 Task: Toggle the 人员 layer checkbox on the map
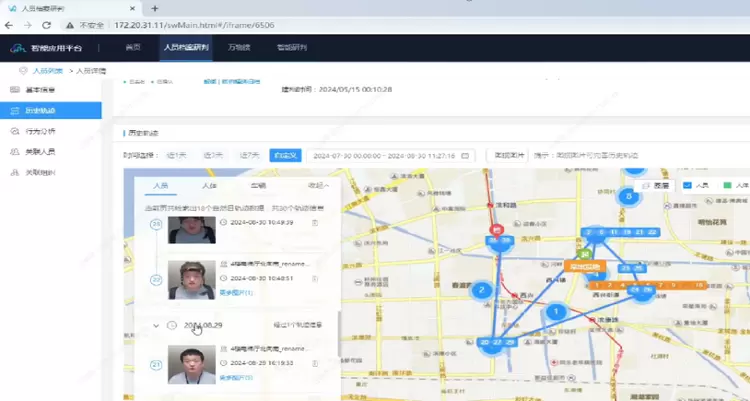(687, 186)
